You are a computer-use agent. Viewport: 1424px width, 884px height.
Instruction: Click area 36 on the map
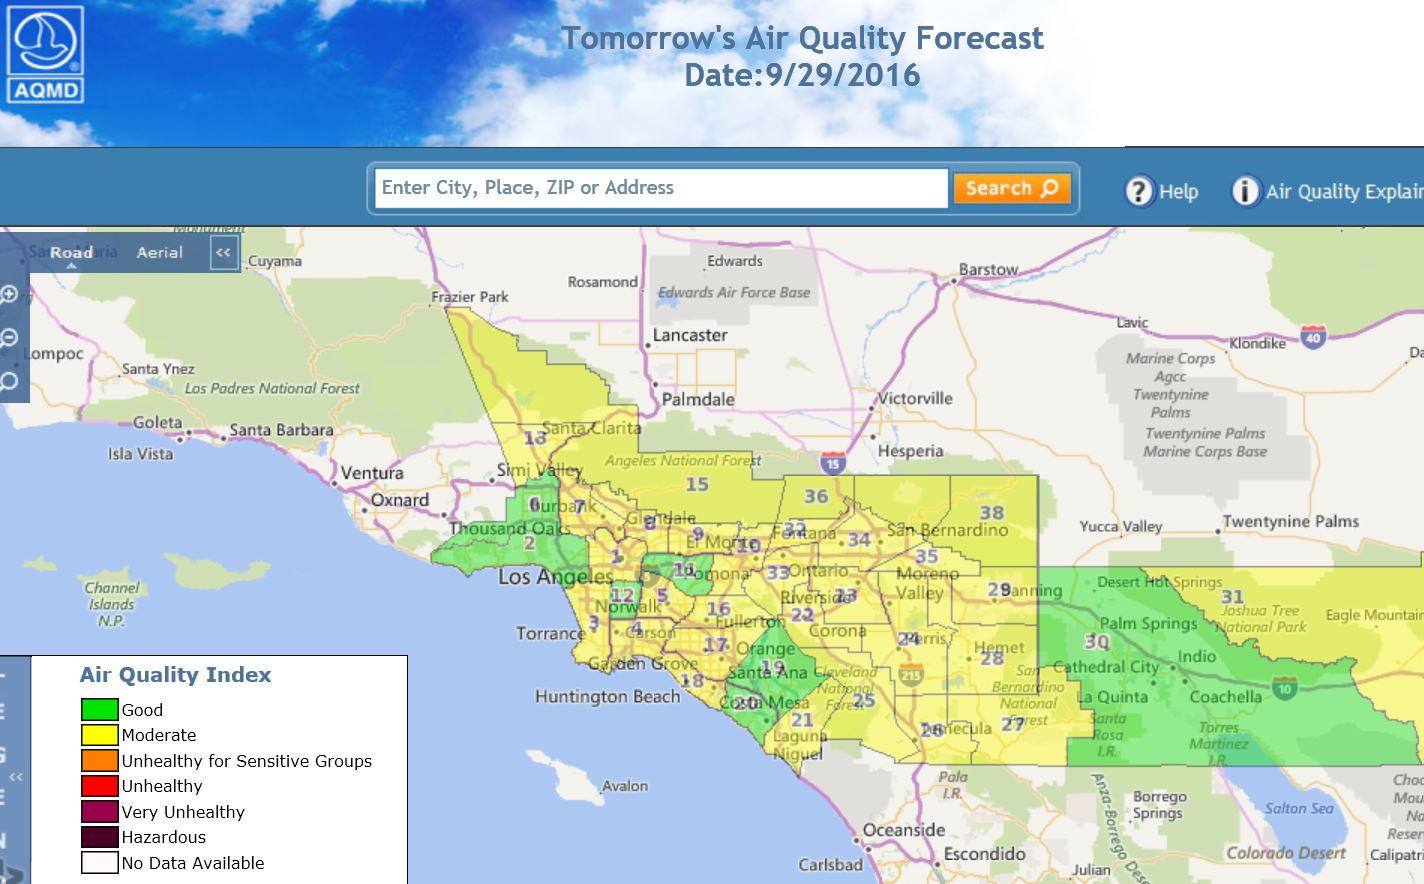click(x=816, y=496)
